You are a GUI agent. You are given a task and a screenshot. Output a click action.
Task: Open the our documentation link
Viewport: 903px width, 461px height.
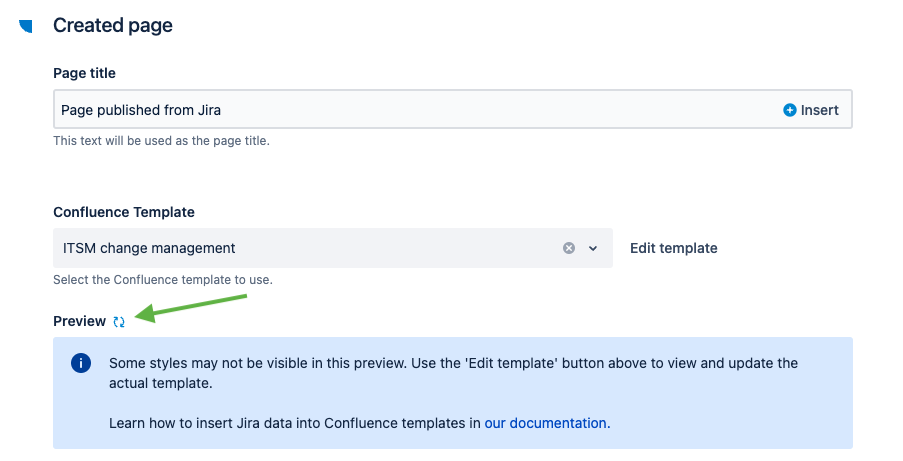point(545,423)
